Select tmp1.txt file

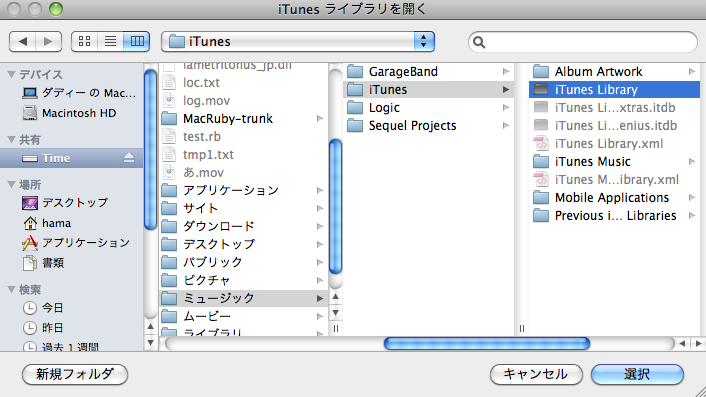click(x=244, y=155)
